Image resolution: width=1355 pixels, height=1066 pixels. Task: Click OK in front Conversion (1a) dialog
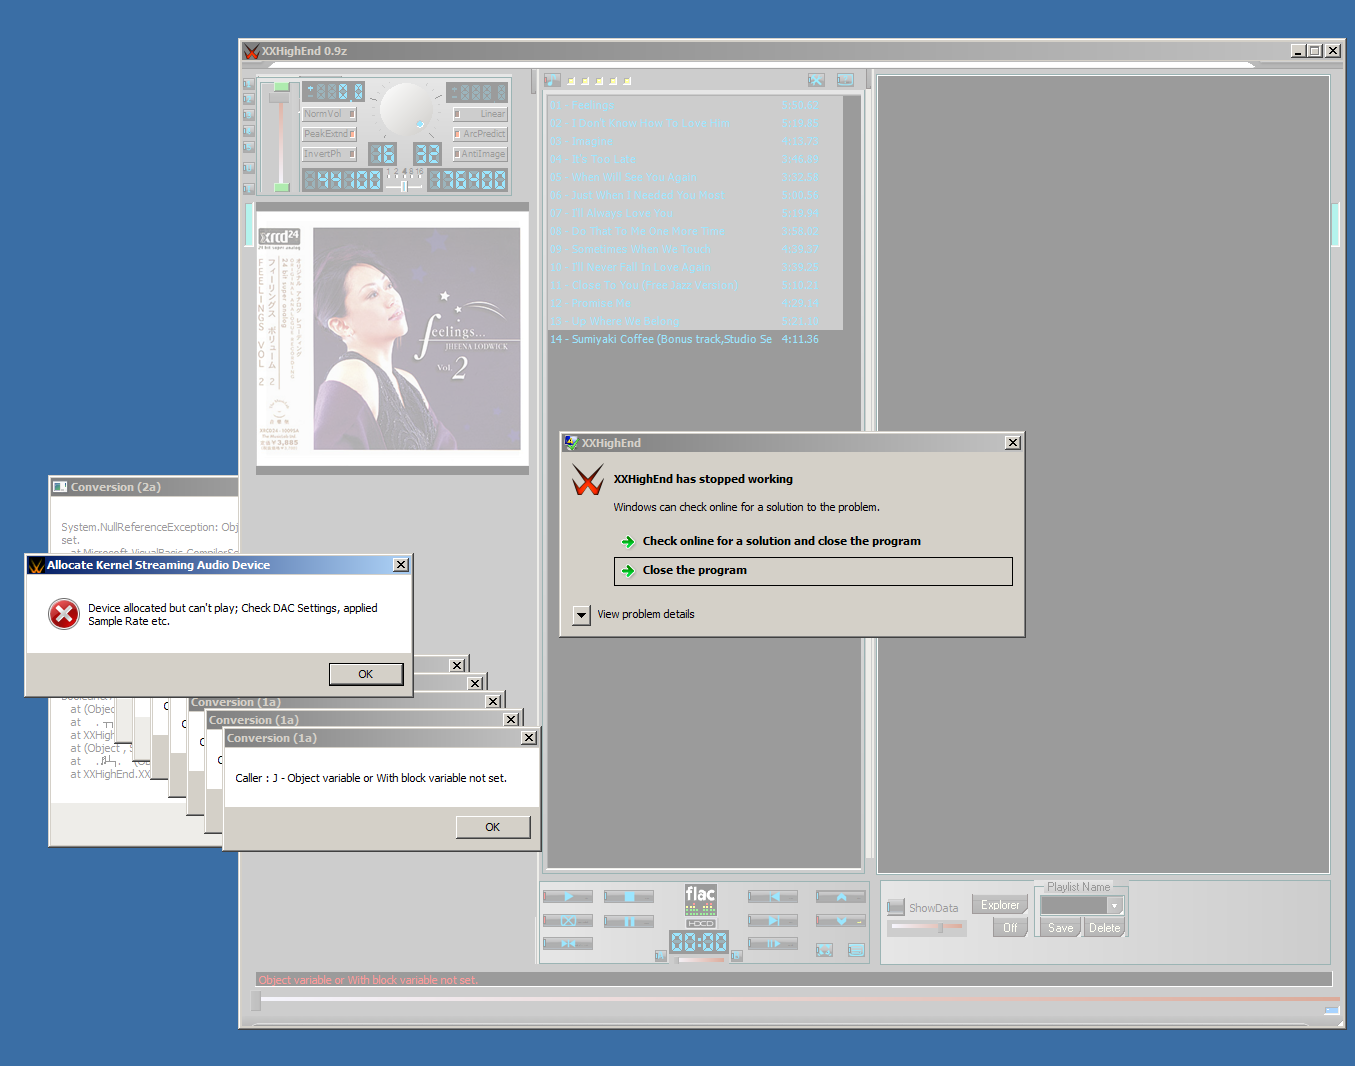[493, 827]
